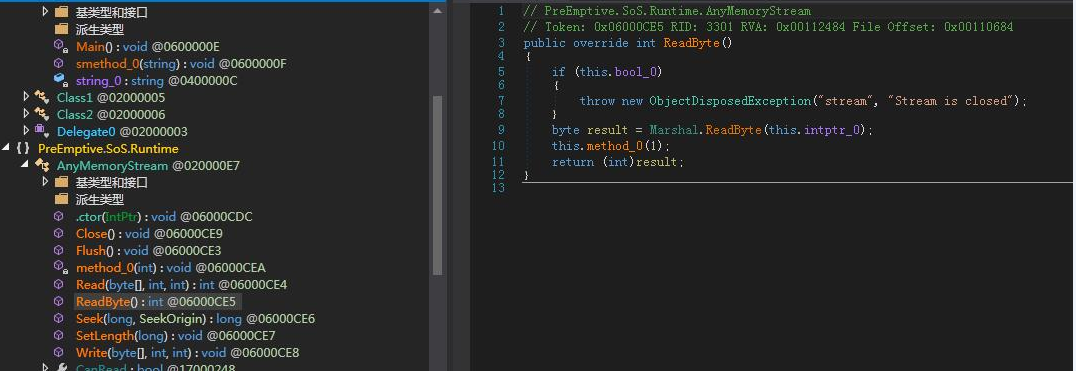Click the method icon beside the ReadByte() tree row

60,302
